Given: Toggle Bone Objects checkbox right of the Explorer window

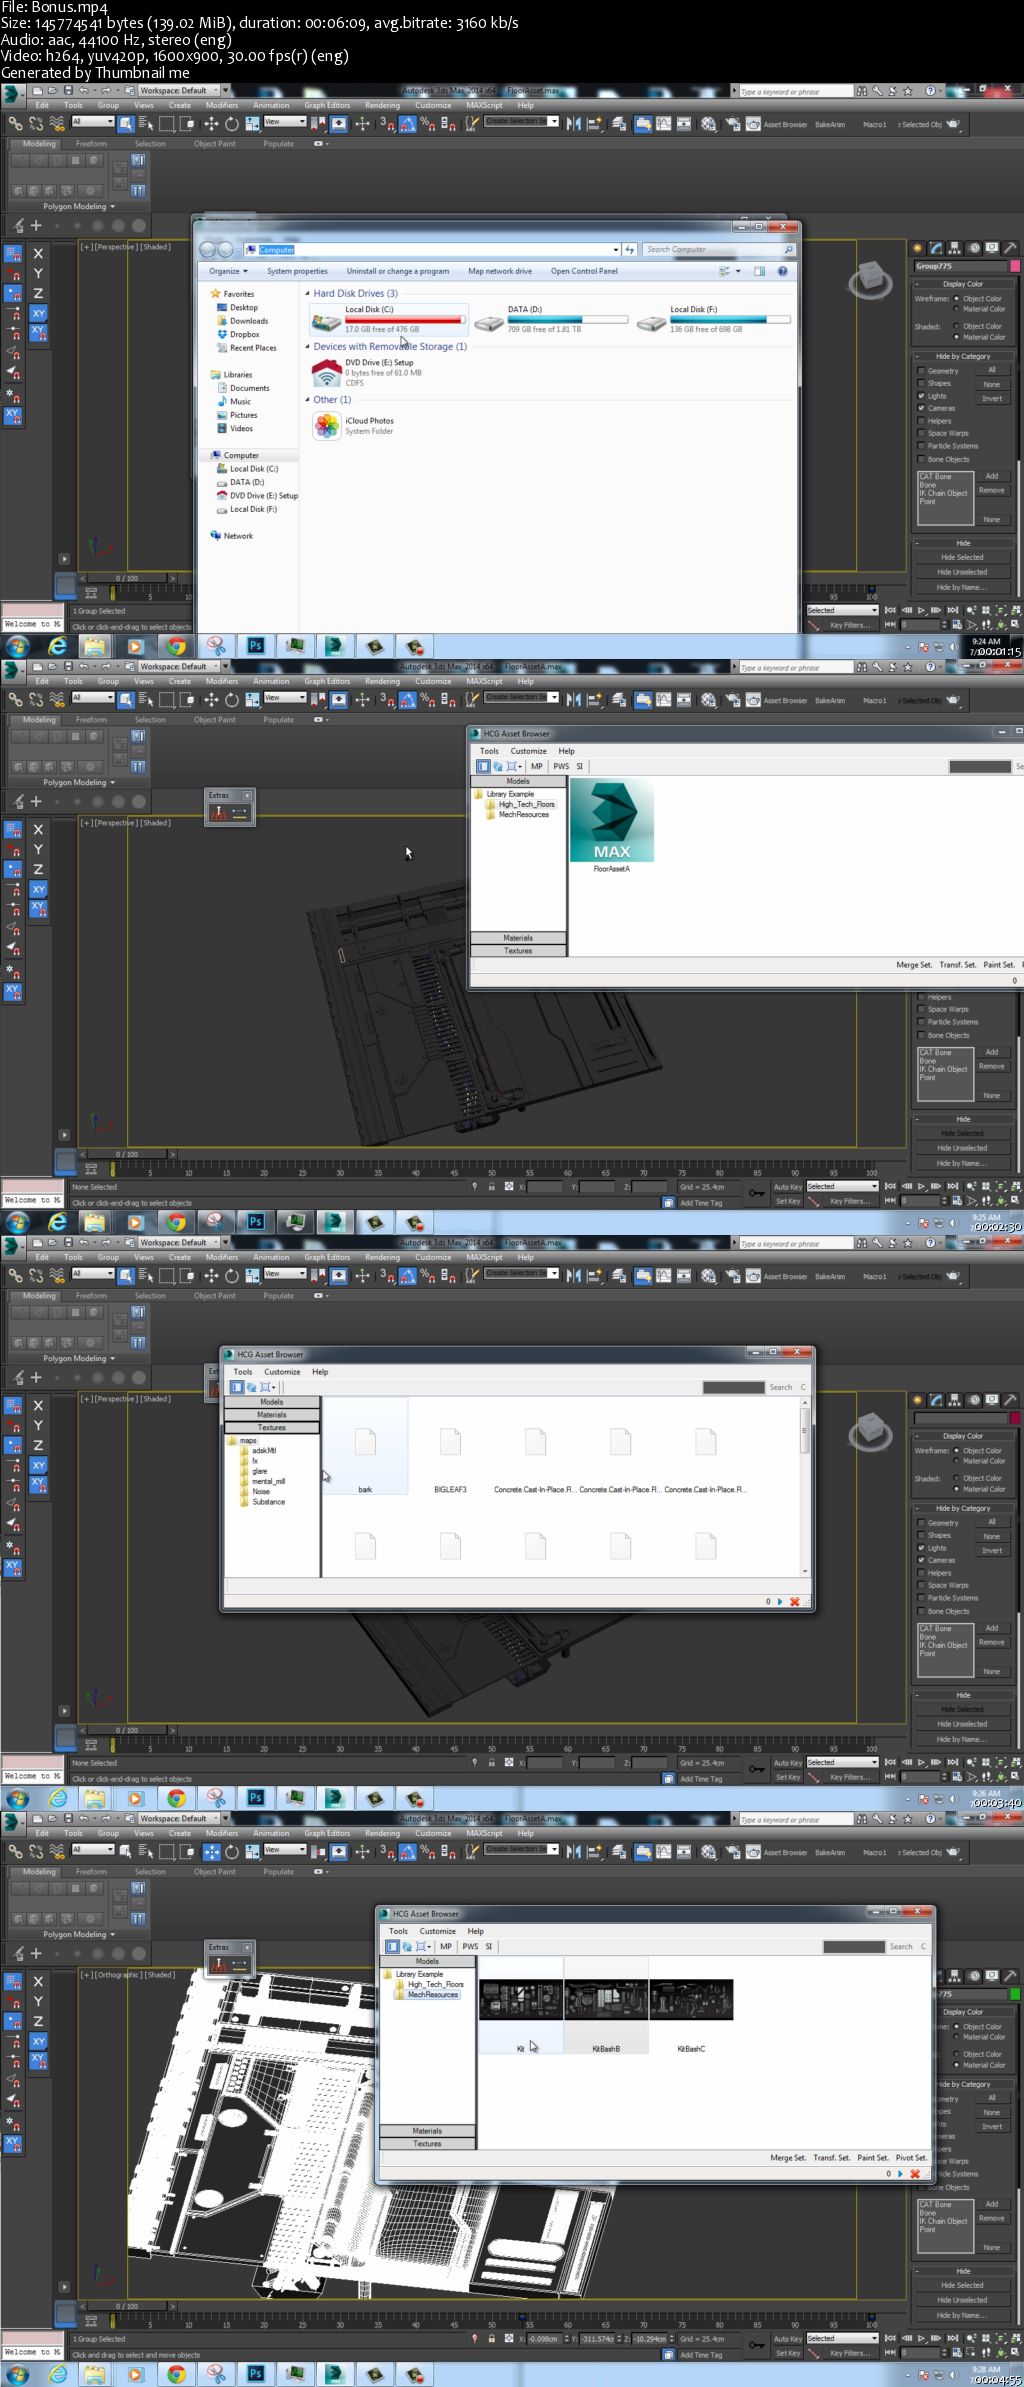Looking at the screenshot, I should click(x=921, y=459).
